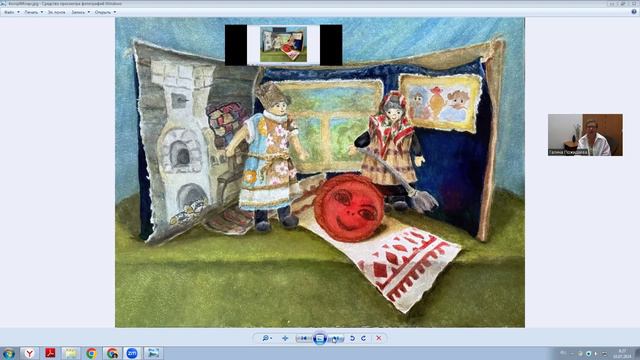Select Photo Viewer taskbar icon
Viewport: 640px width, 360px height.
[153, 353]
